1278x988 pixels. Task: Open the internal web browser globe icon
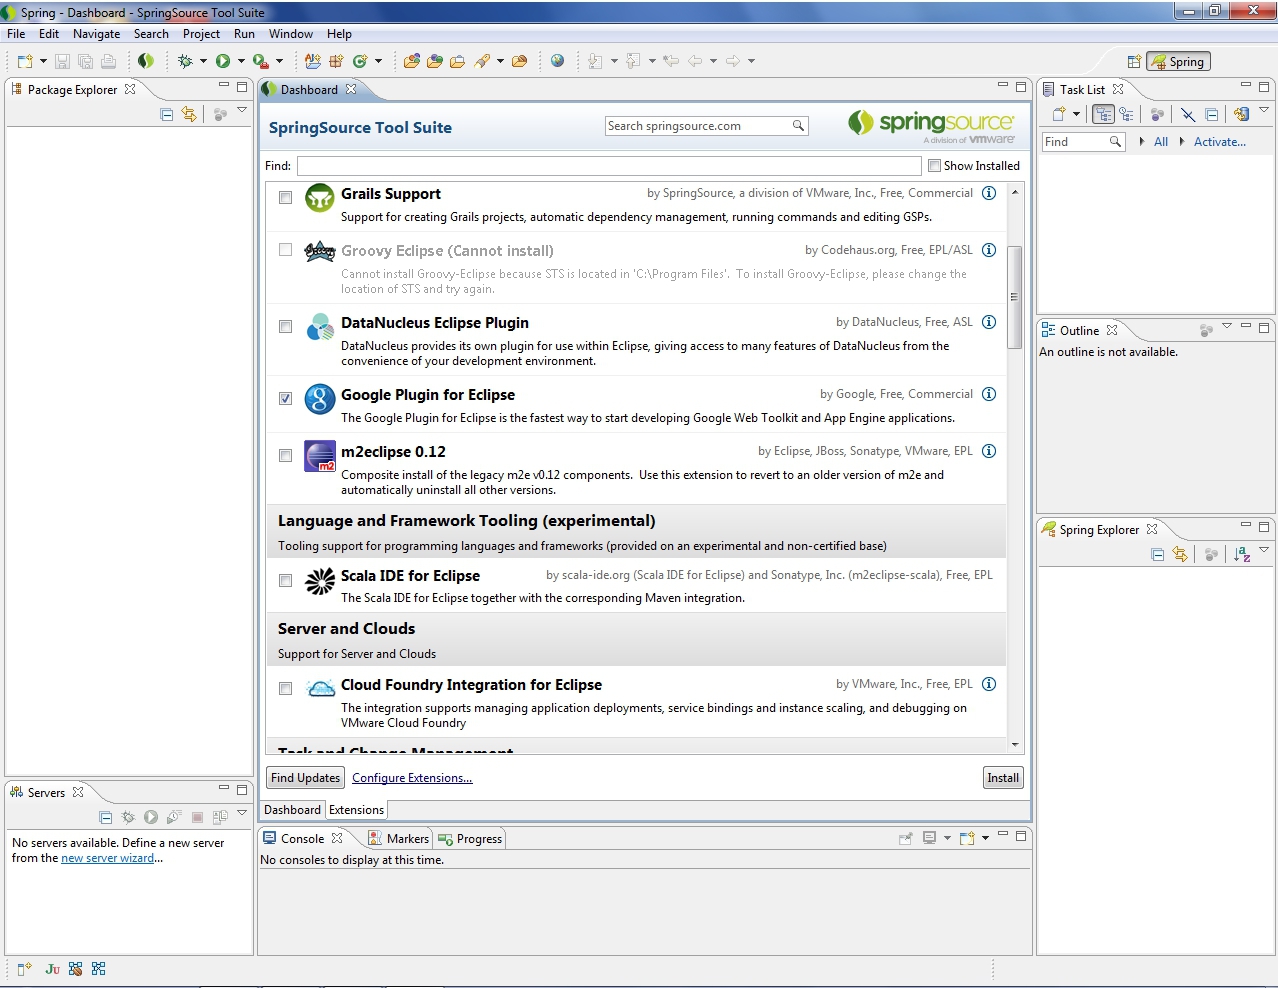pos(558,60)
